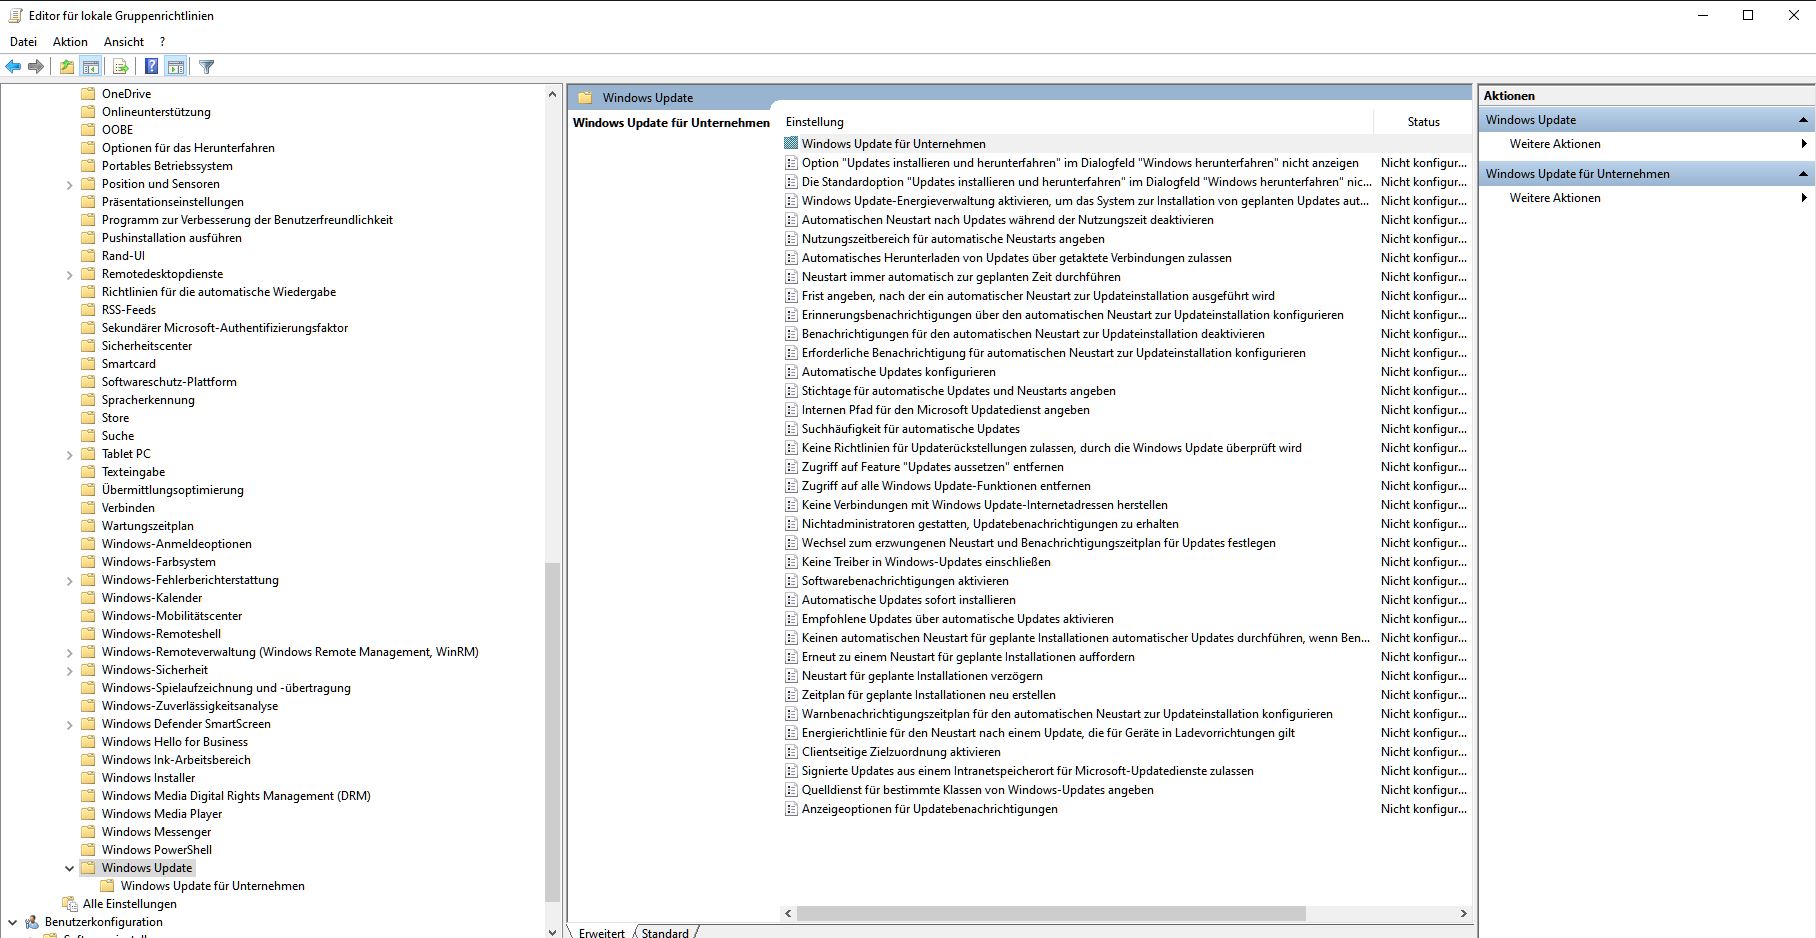Click the settings list horizontal scrollbar thumb
1816x938 pixels.
(x=1051, y=914)
